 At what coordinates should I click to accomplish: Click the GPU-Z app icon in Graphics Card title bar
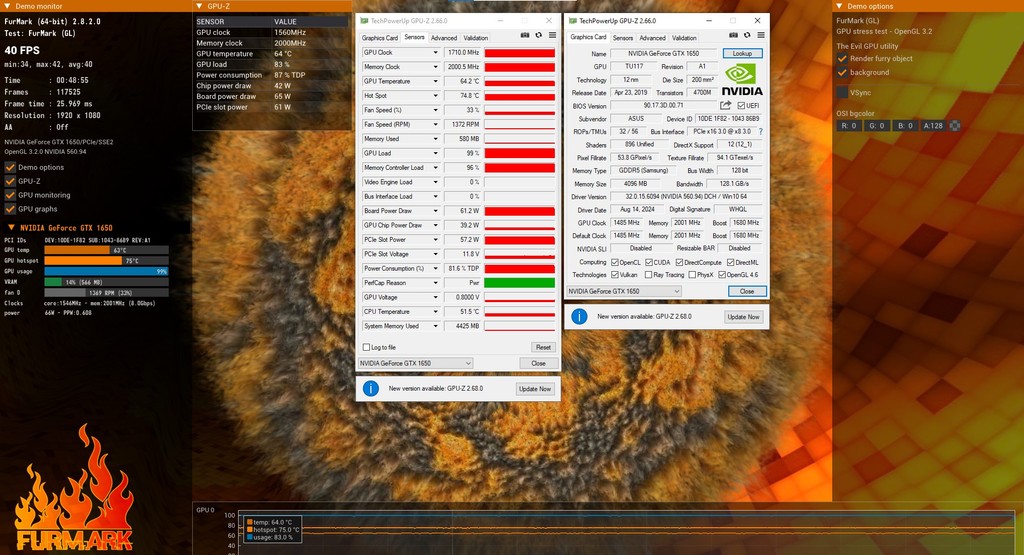573,21
